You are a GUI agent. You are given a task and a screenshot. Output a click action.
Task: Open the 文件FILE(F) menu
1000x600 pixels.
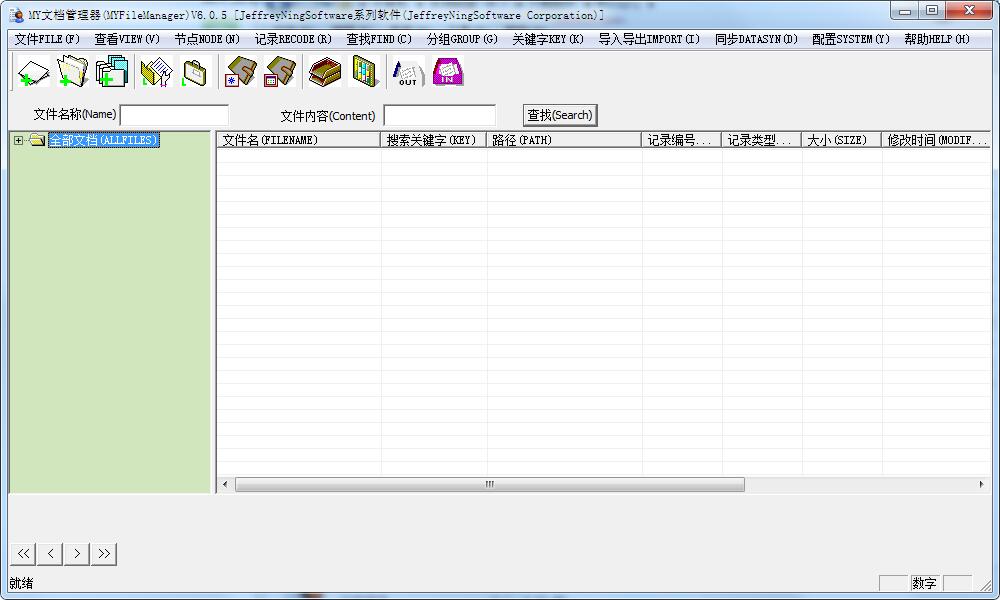click(47, 39)
